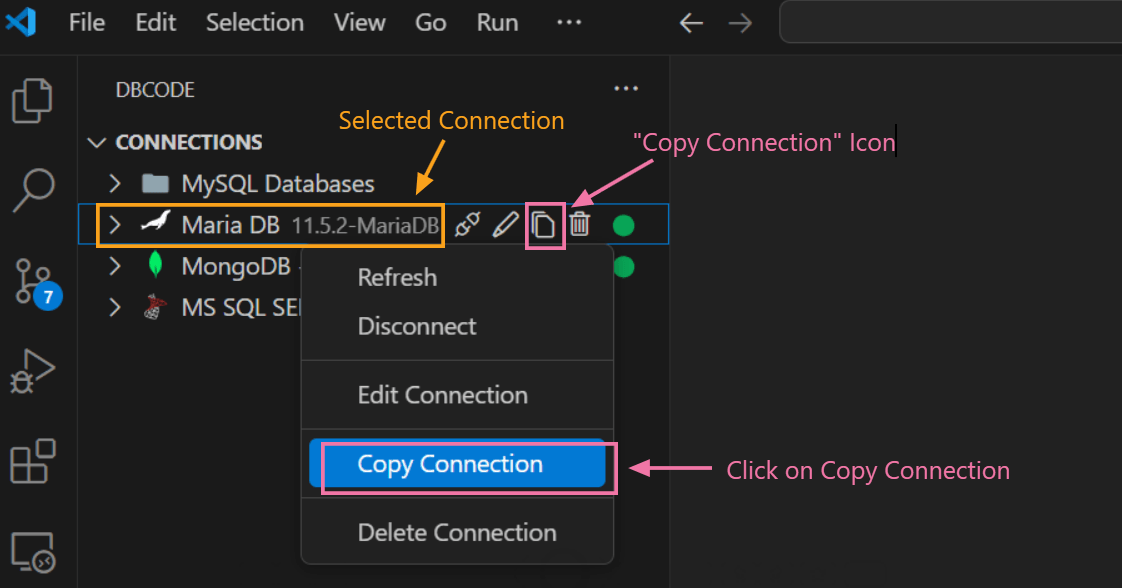The image size is (1122, 588).
Task: Click the green status dot on MongoDB
Action: 624,267
